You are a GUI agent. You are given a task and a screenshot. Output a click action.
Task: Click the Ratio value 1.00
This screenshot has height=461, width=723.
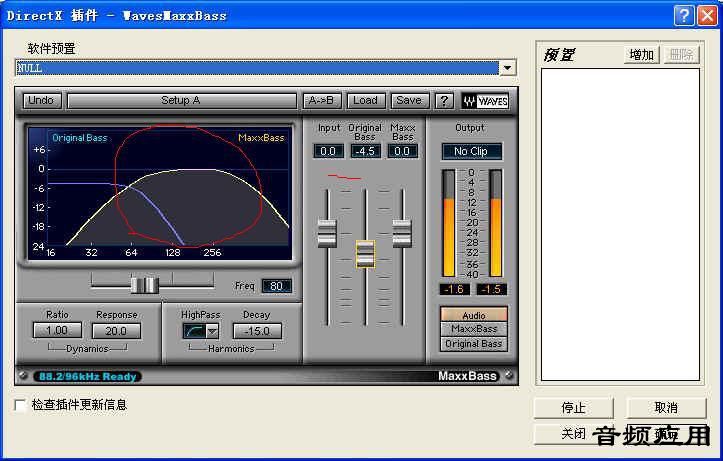pos(57,330)
